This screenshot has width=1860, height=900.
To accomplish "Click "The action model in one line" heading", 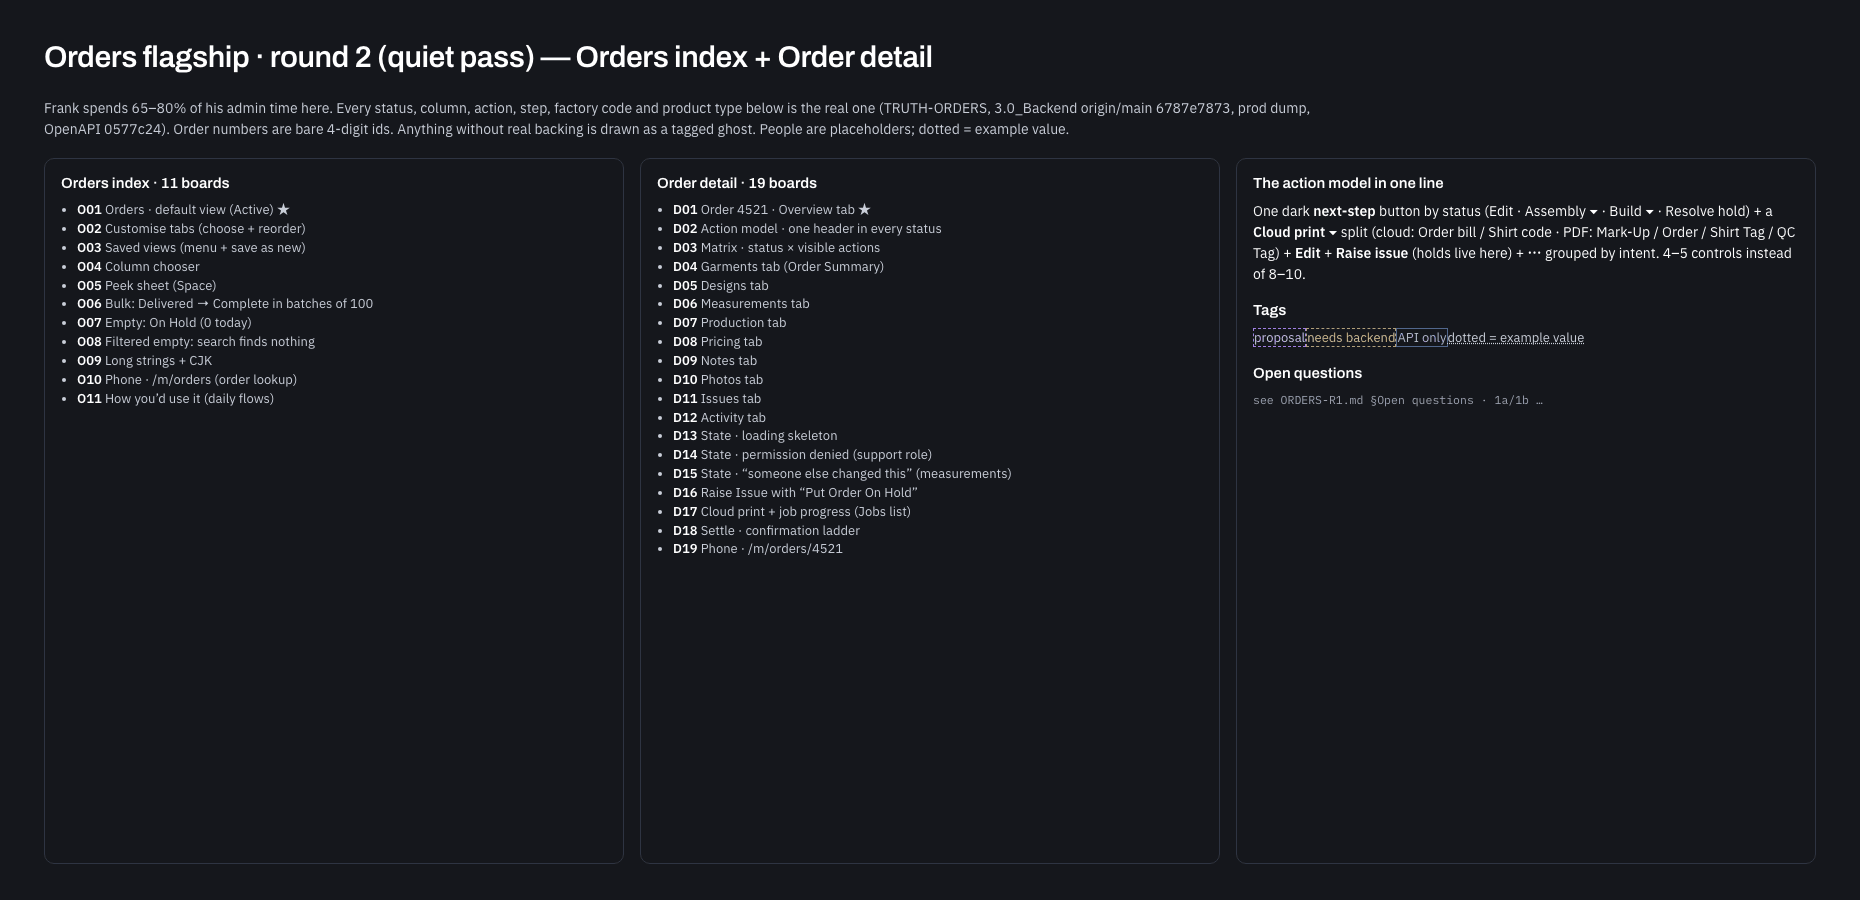I will [x=1348, y=183].
